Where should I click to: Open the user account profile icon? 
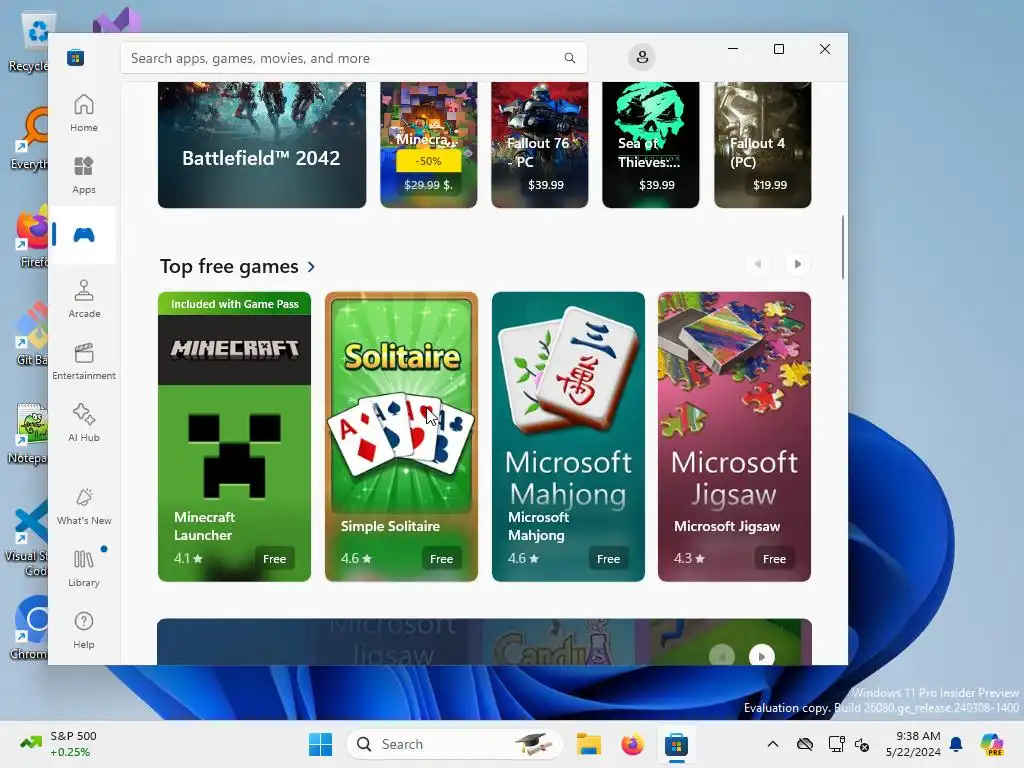tap(642, 57)
